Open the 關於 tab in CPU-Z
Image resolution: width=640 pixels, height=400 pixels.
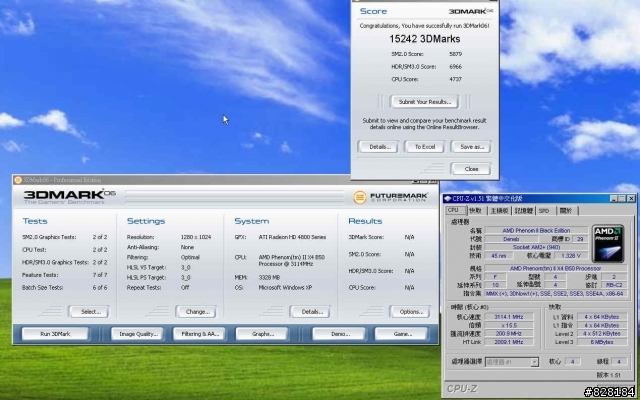point(566,211)
